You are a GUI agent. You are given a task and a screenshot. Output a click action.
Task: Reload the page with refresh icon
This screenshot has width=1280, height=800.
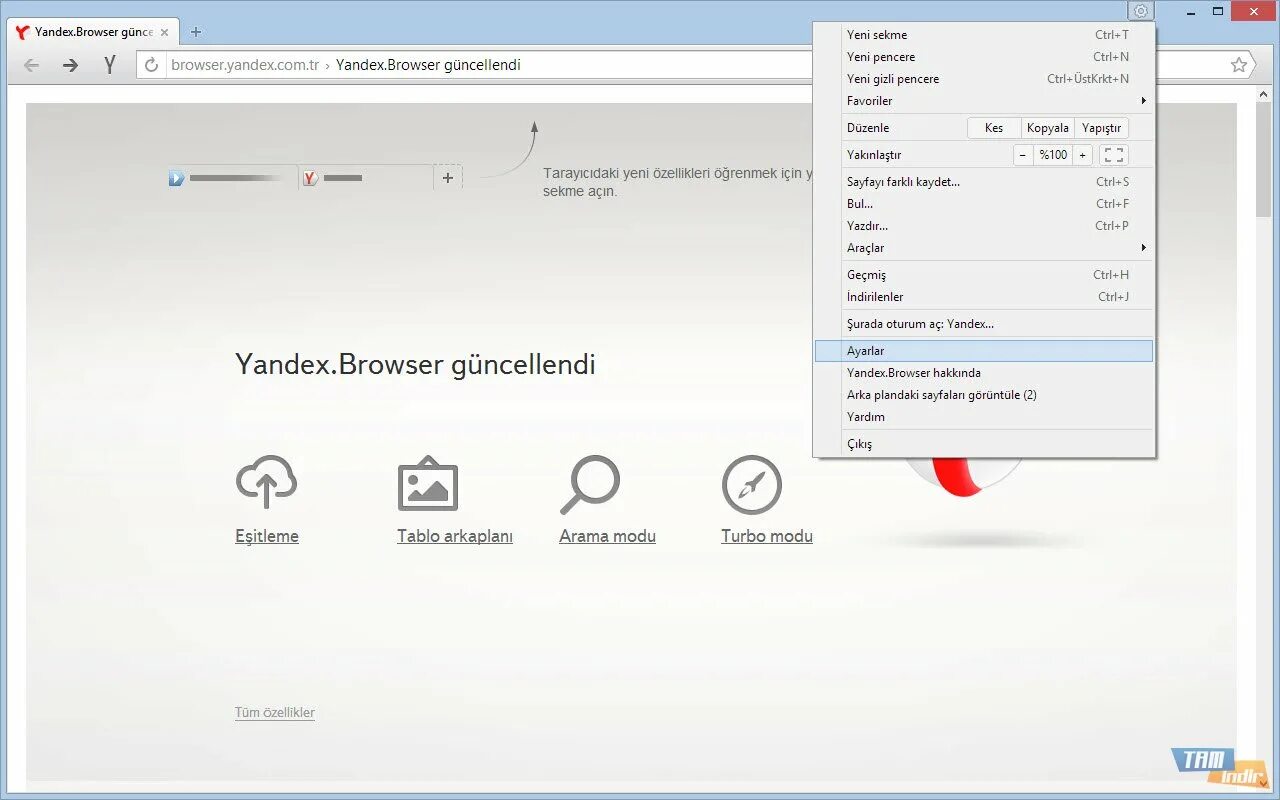[152, 65]
